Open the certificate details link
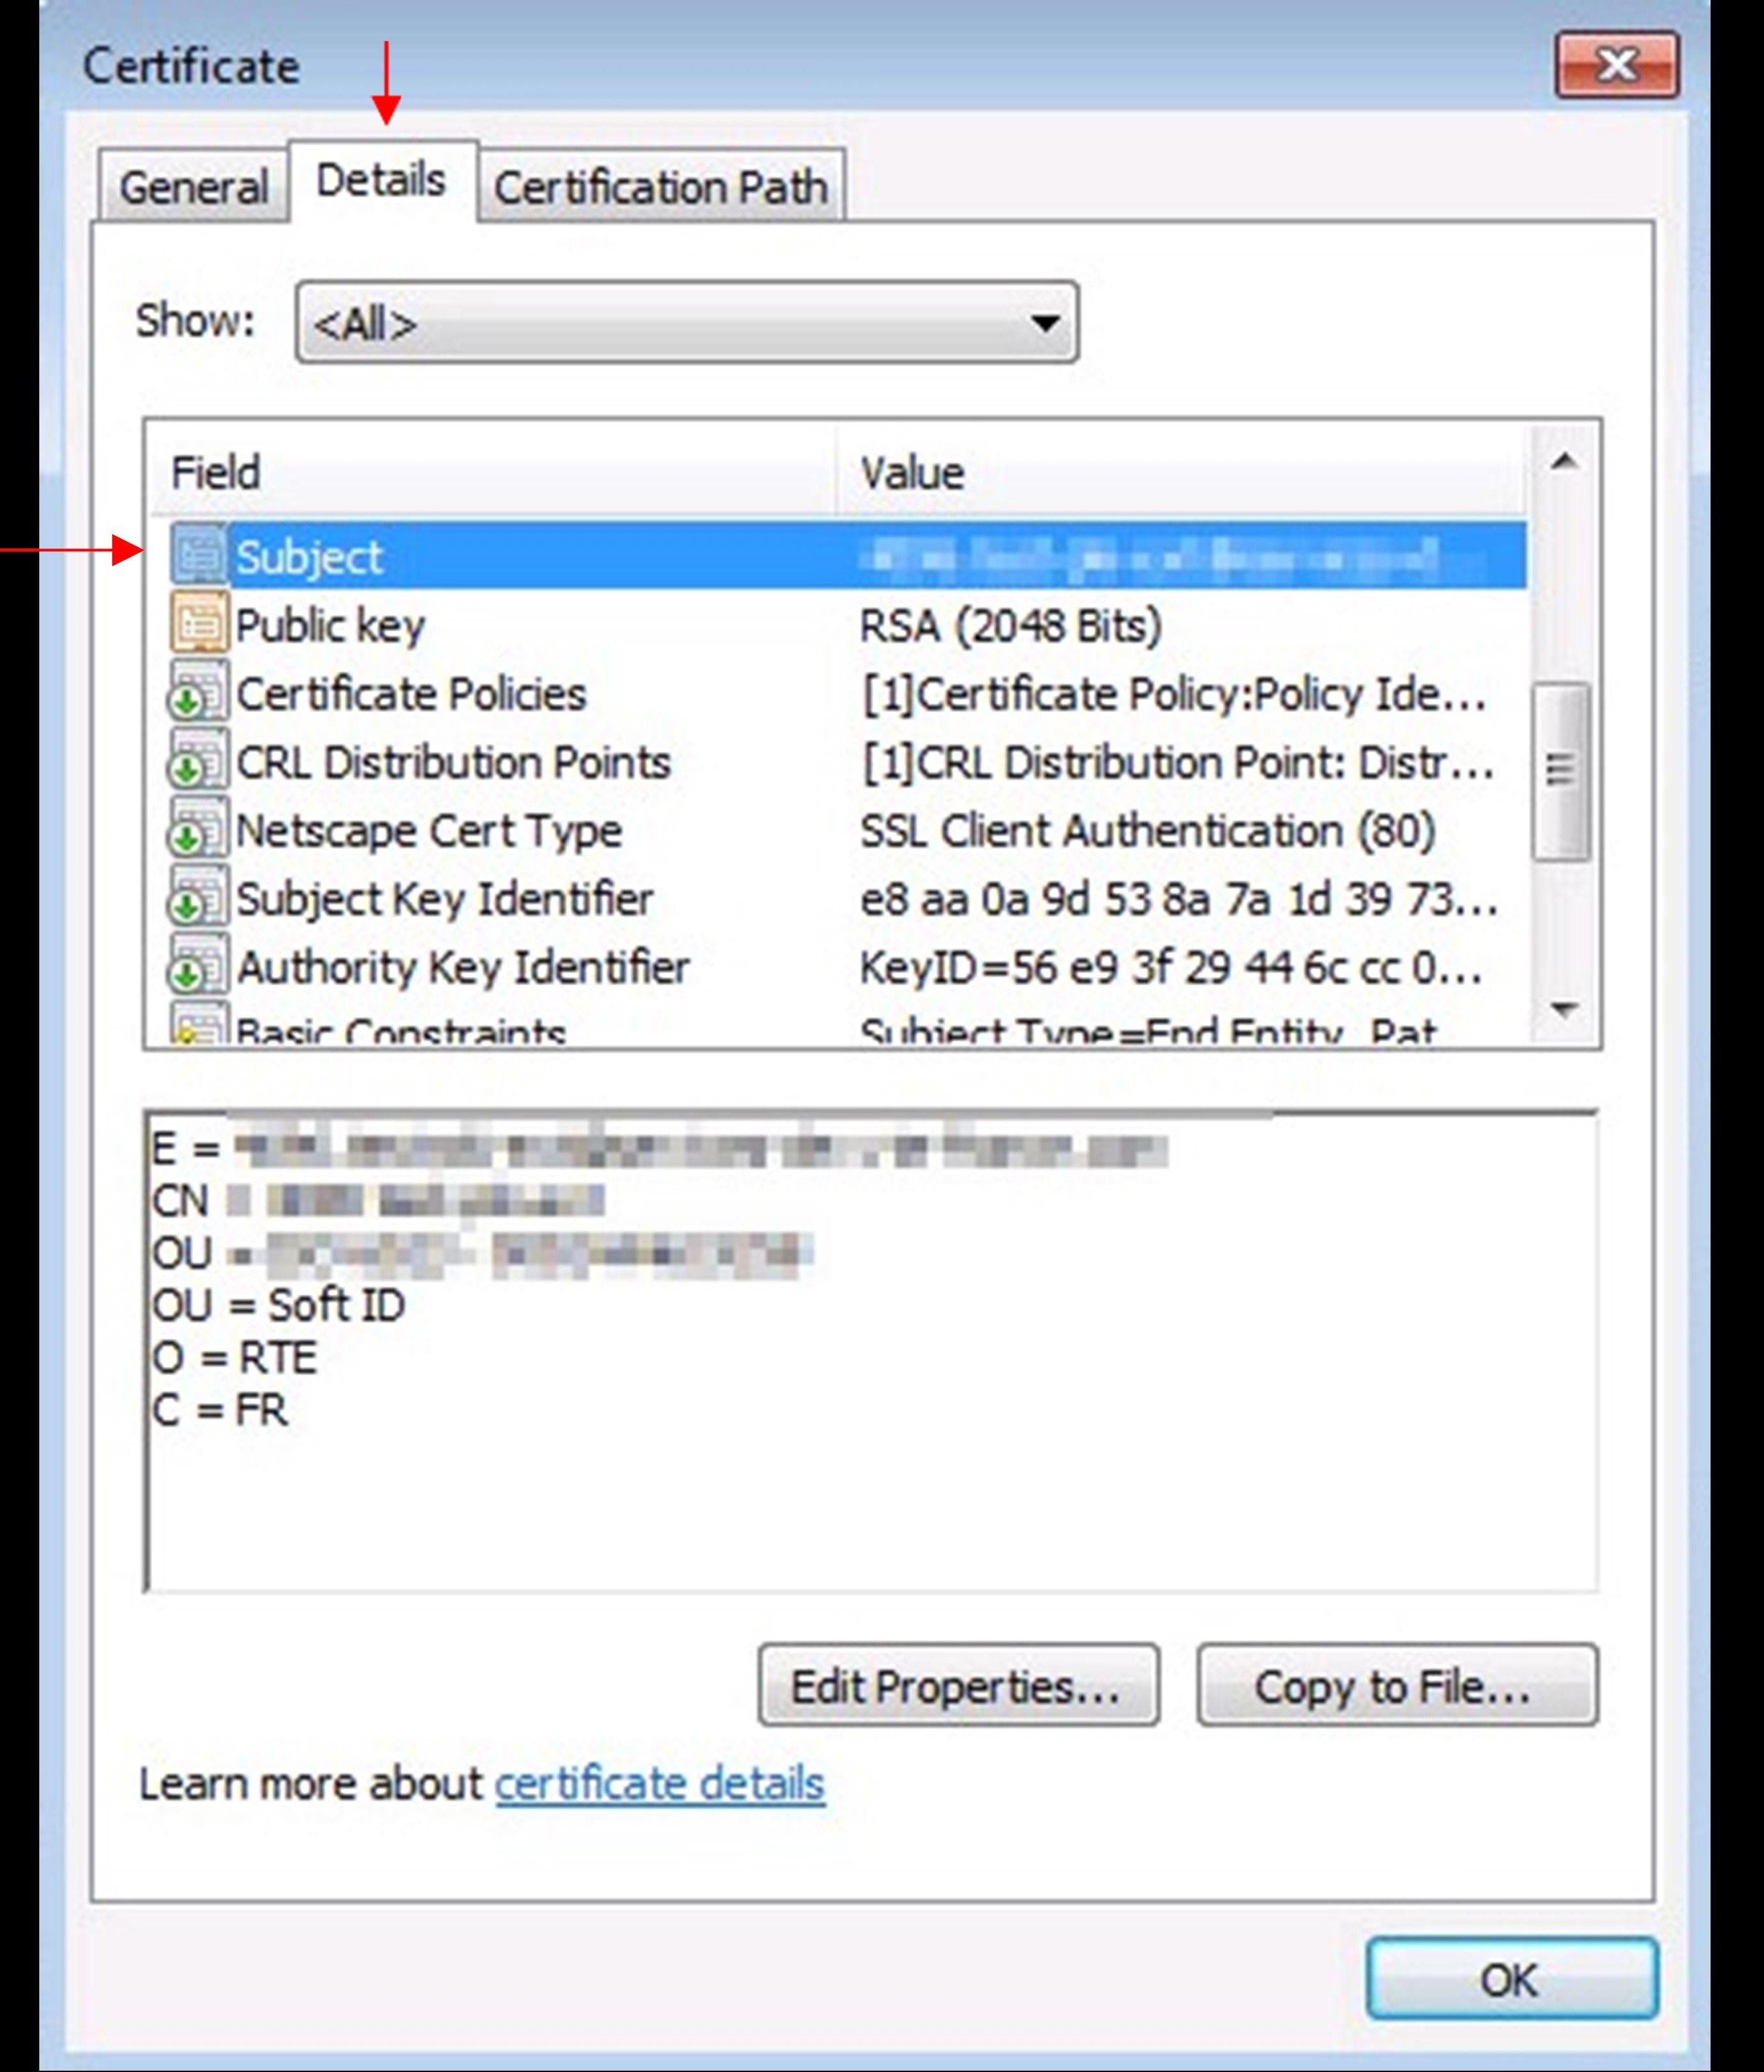This screenshot has width=1764, height=2072. pos(660,1785)
